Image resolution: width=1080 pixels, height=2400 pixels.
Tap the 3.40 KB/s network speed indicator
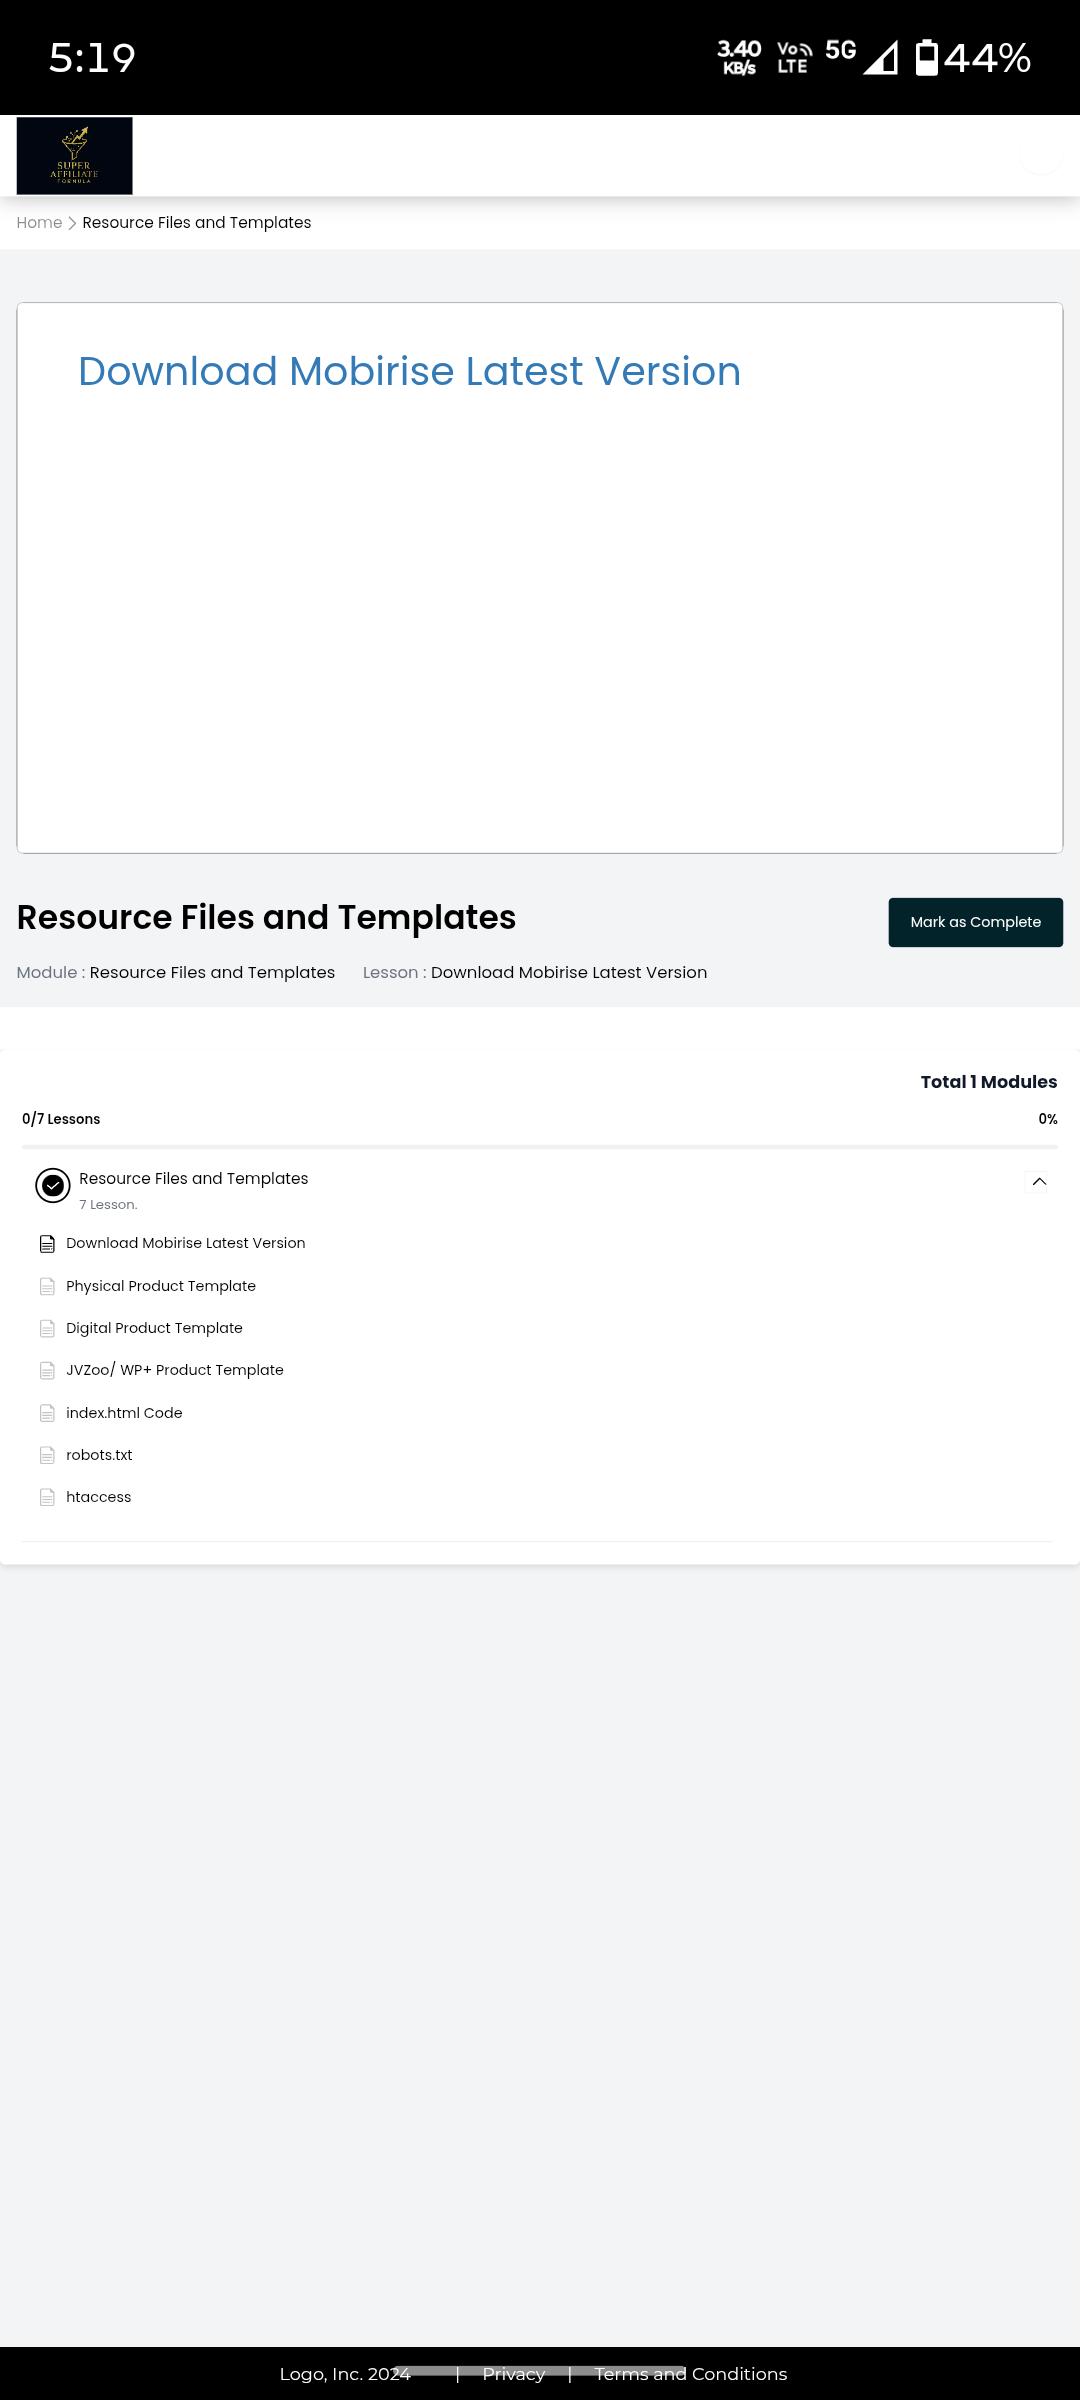pos(739,58)
